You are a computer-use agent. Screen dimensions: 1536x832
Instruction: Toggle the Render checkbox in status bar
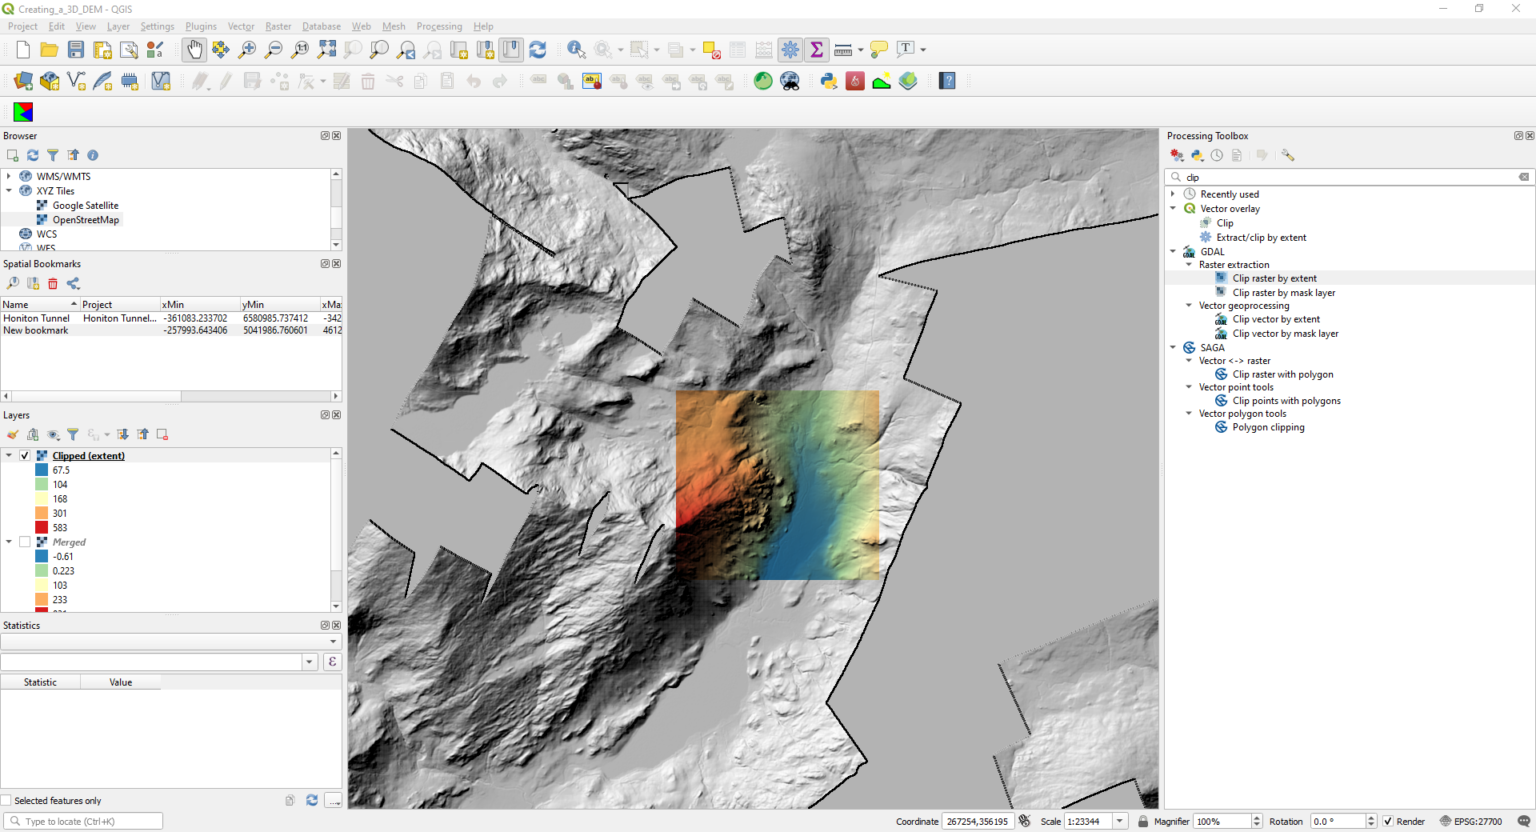click(1387, 821)
